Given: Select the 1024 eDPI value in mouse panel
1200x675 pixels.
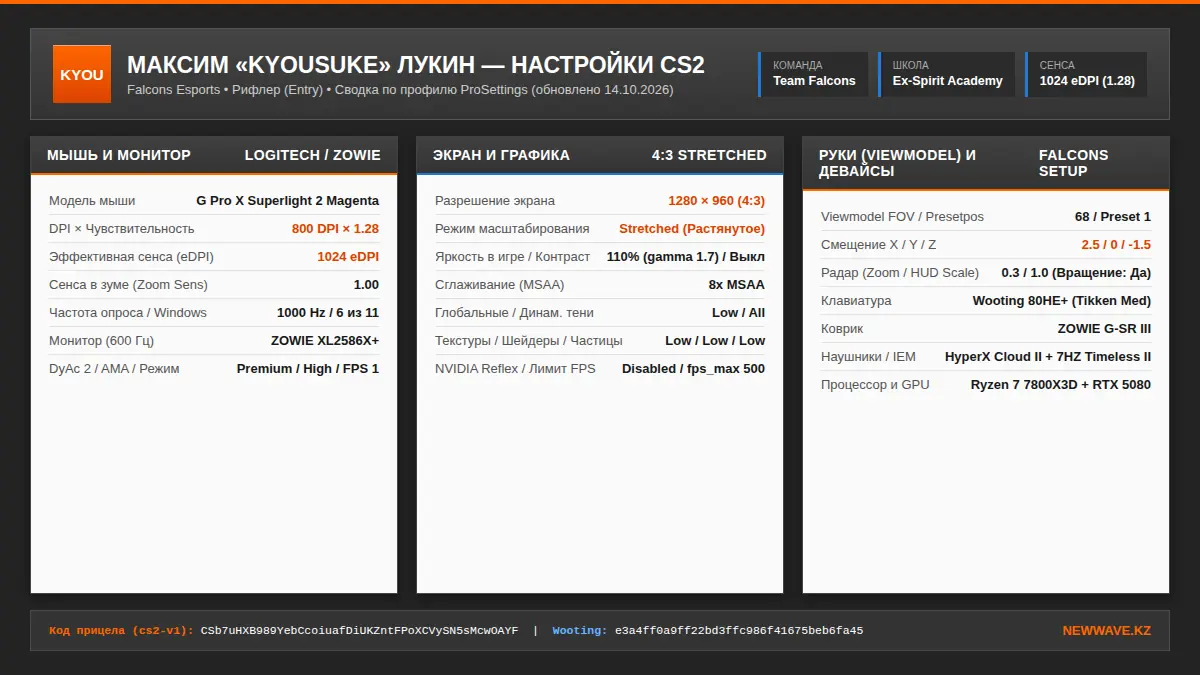Looking at the screenshot, I should tap(348, 256).
